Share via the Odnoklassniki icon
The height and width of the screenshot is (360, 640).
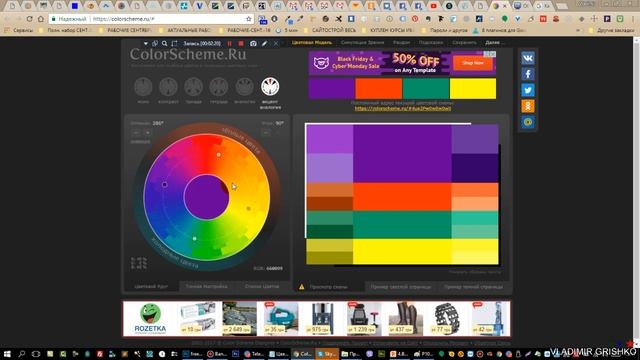[x=527, y=106]
